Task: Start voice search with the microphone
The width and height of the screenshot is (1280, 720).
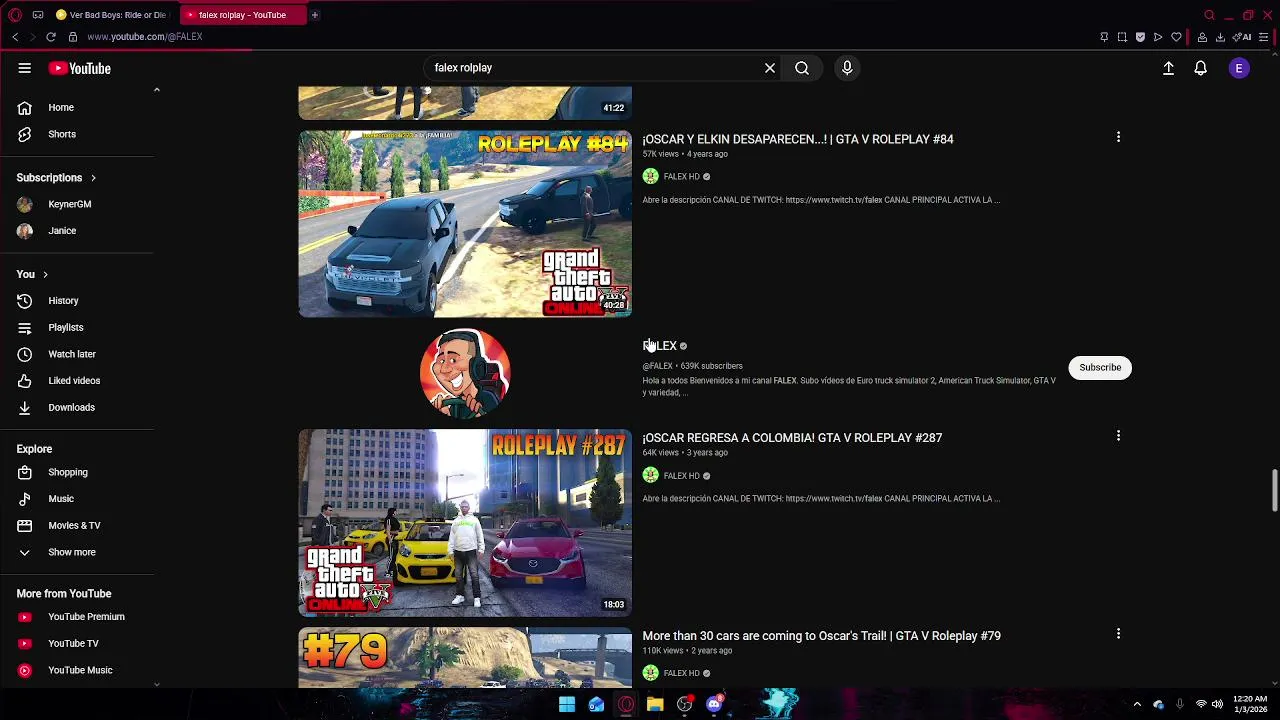Action: pos(847,68)
